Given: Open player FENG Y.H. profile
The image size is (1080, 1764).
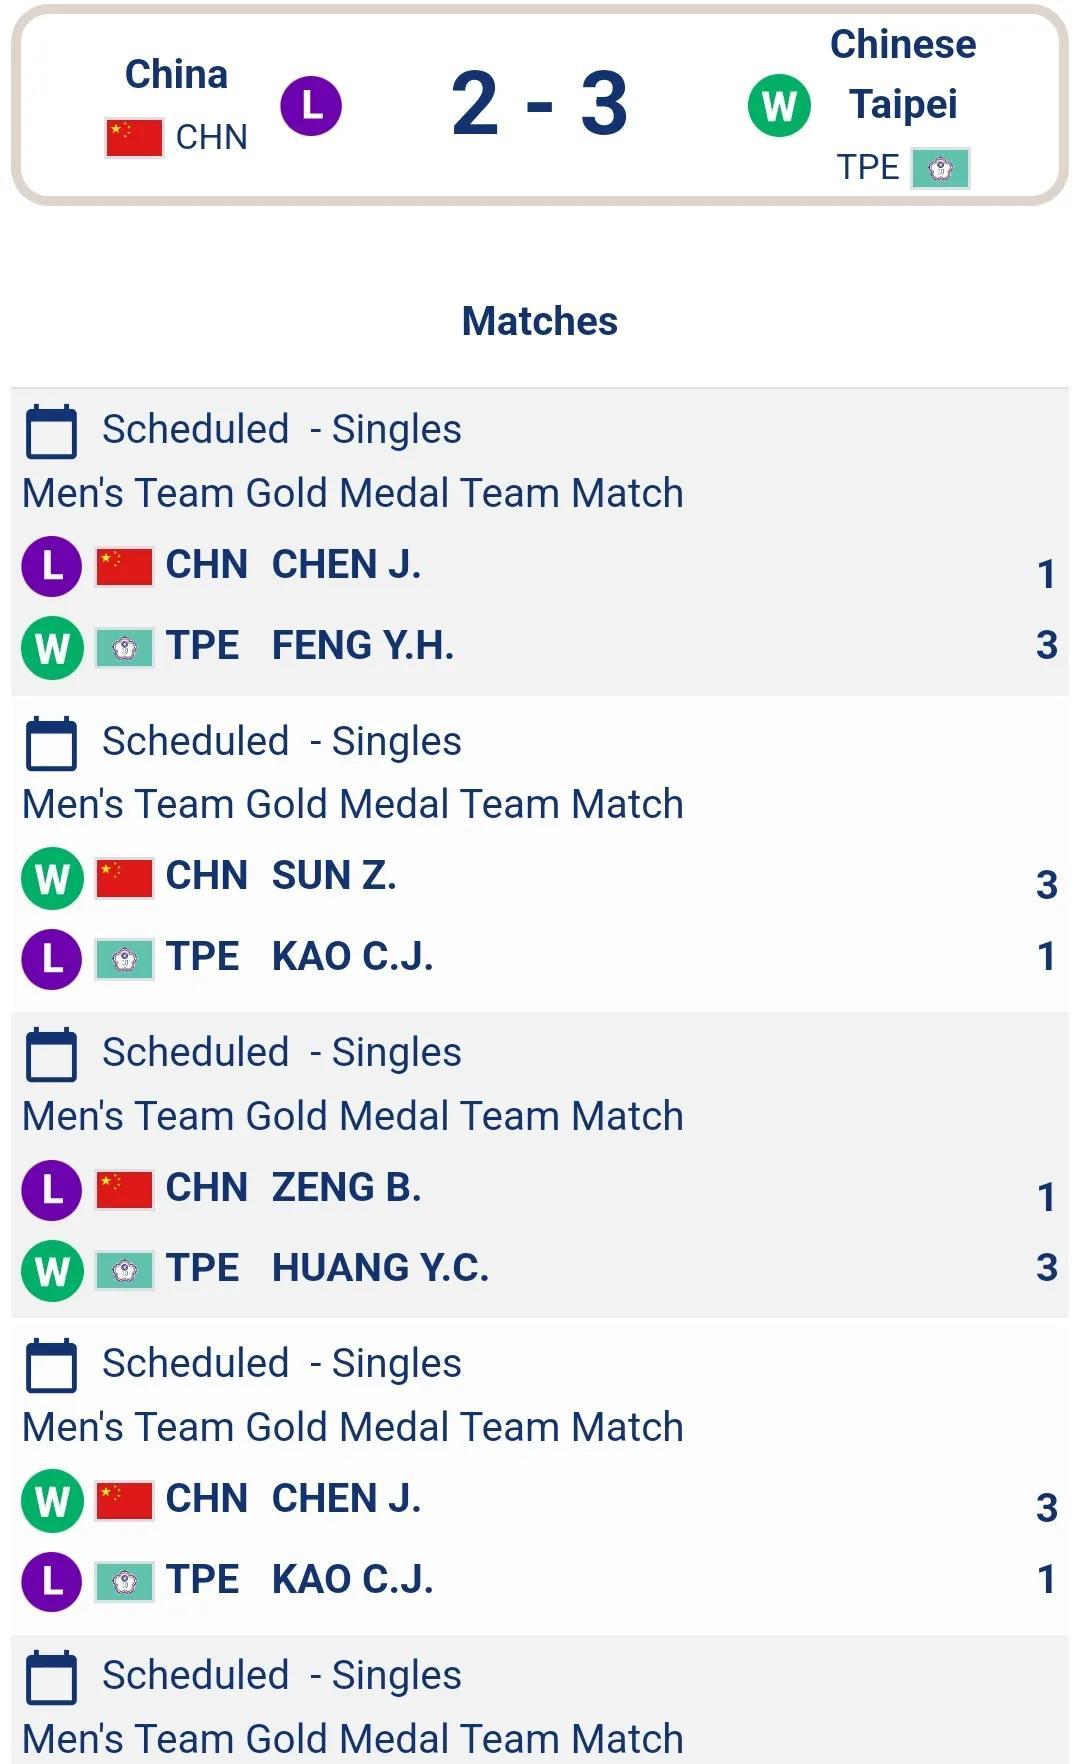Looking at the screenshot, I should click(363, 646).
